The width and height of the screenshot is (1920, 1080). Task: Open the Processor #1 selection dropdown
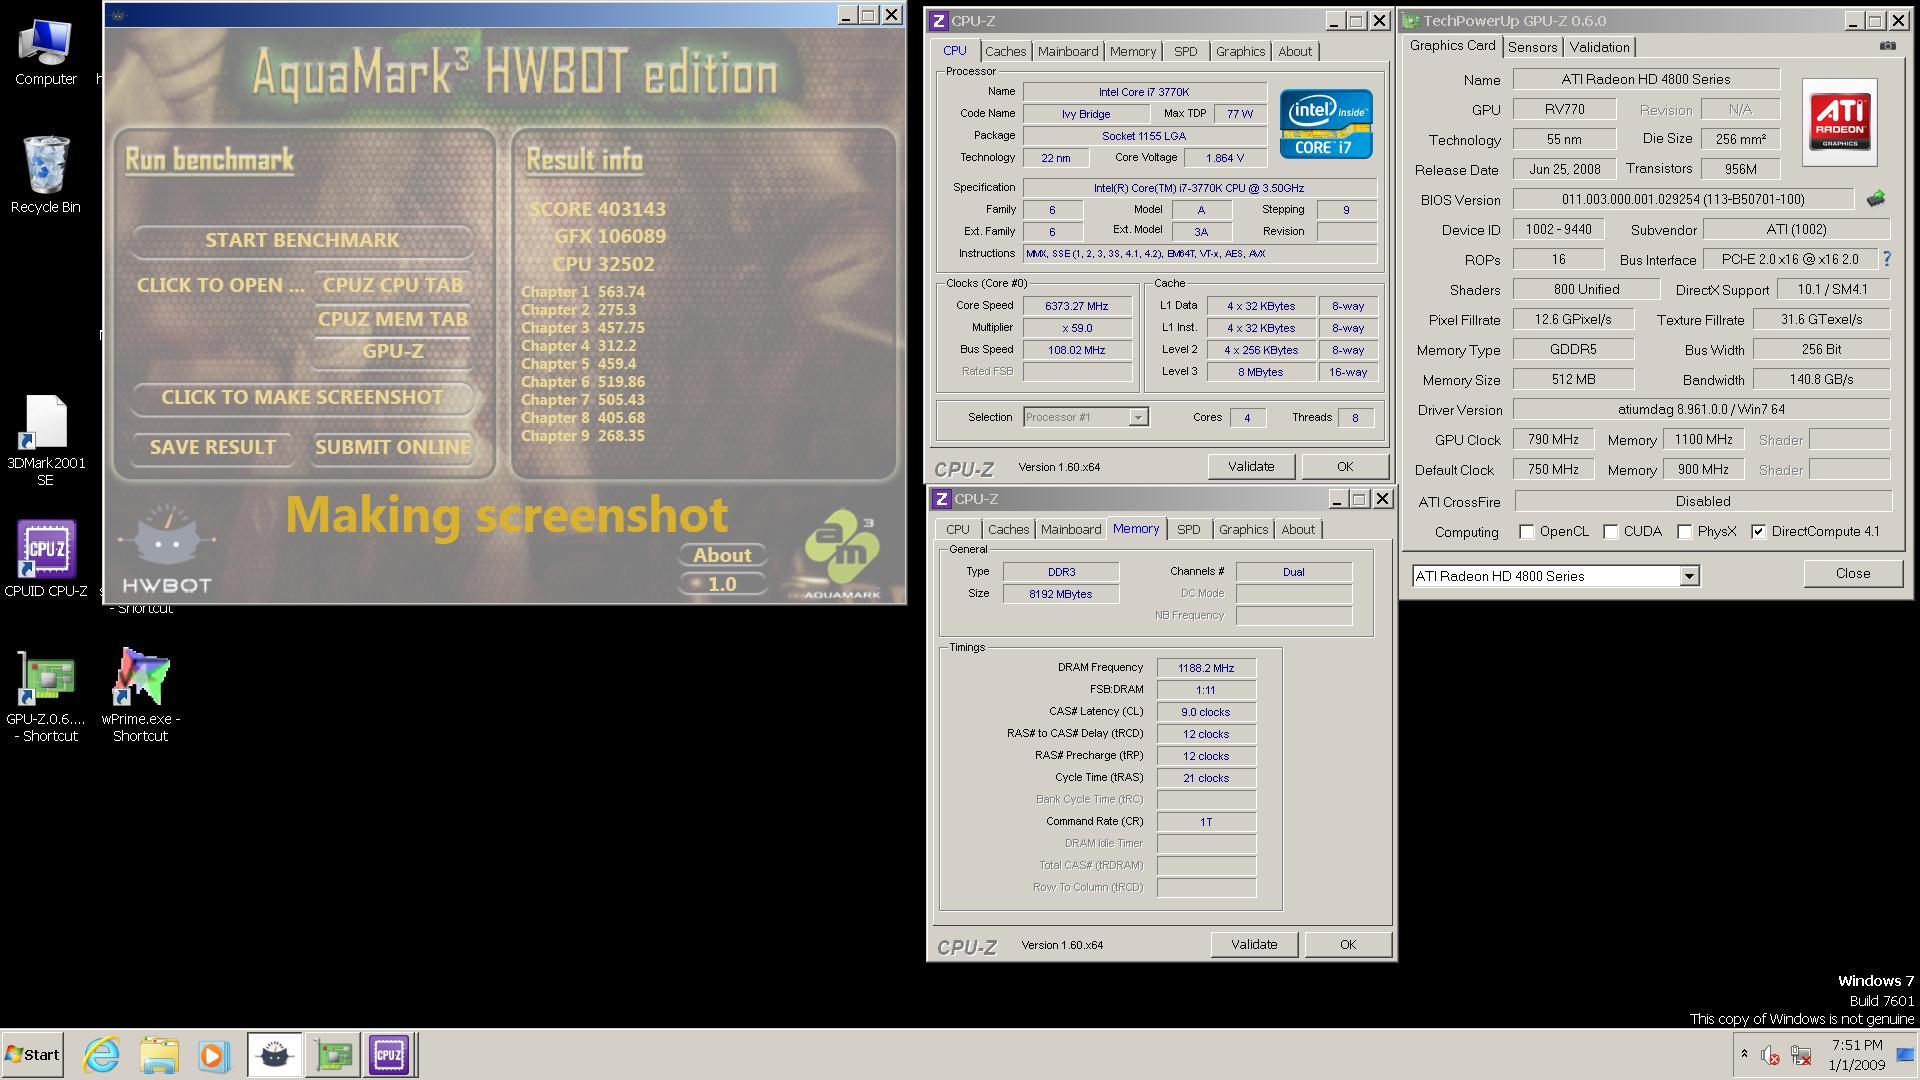point(1138,417)
